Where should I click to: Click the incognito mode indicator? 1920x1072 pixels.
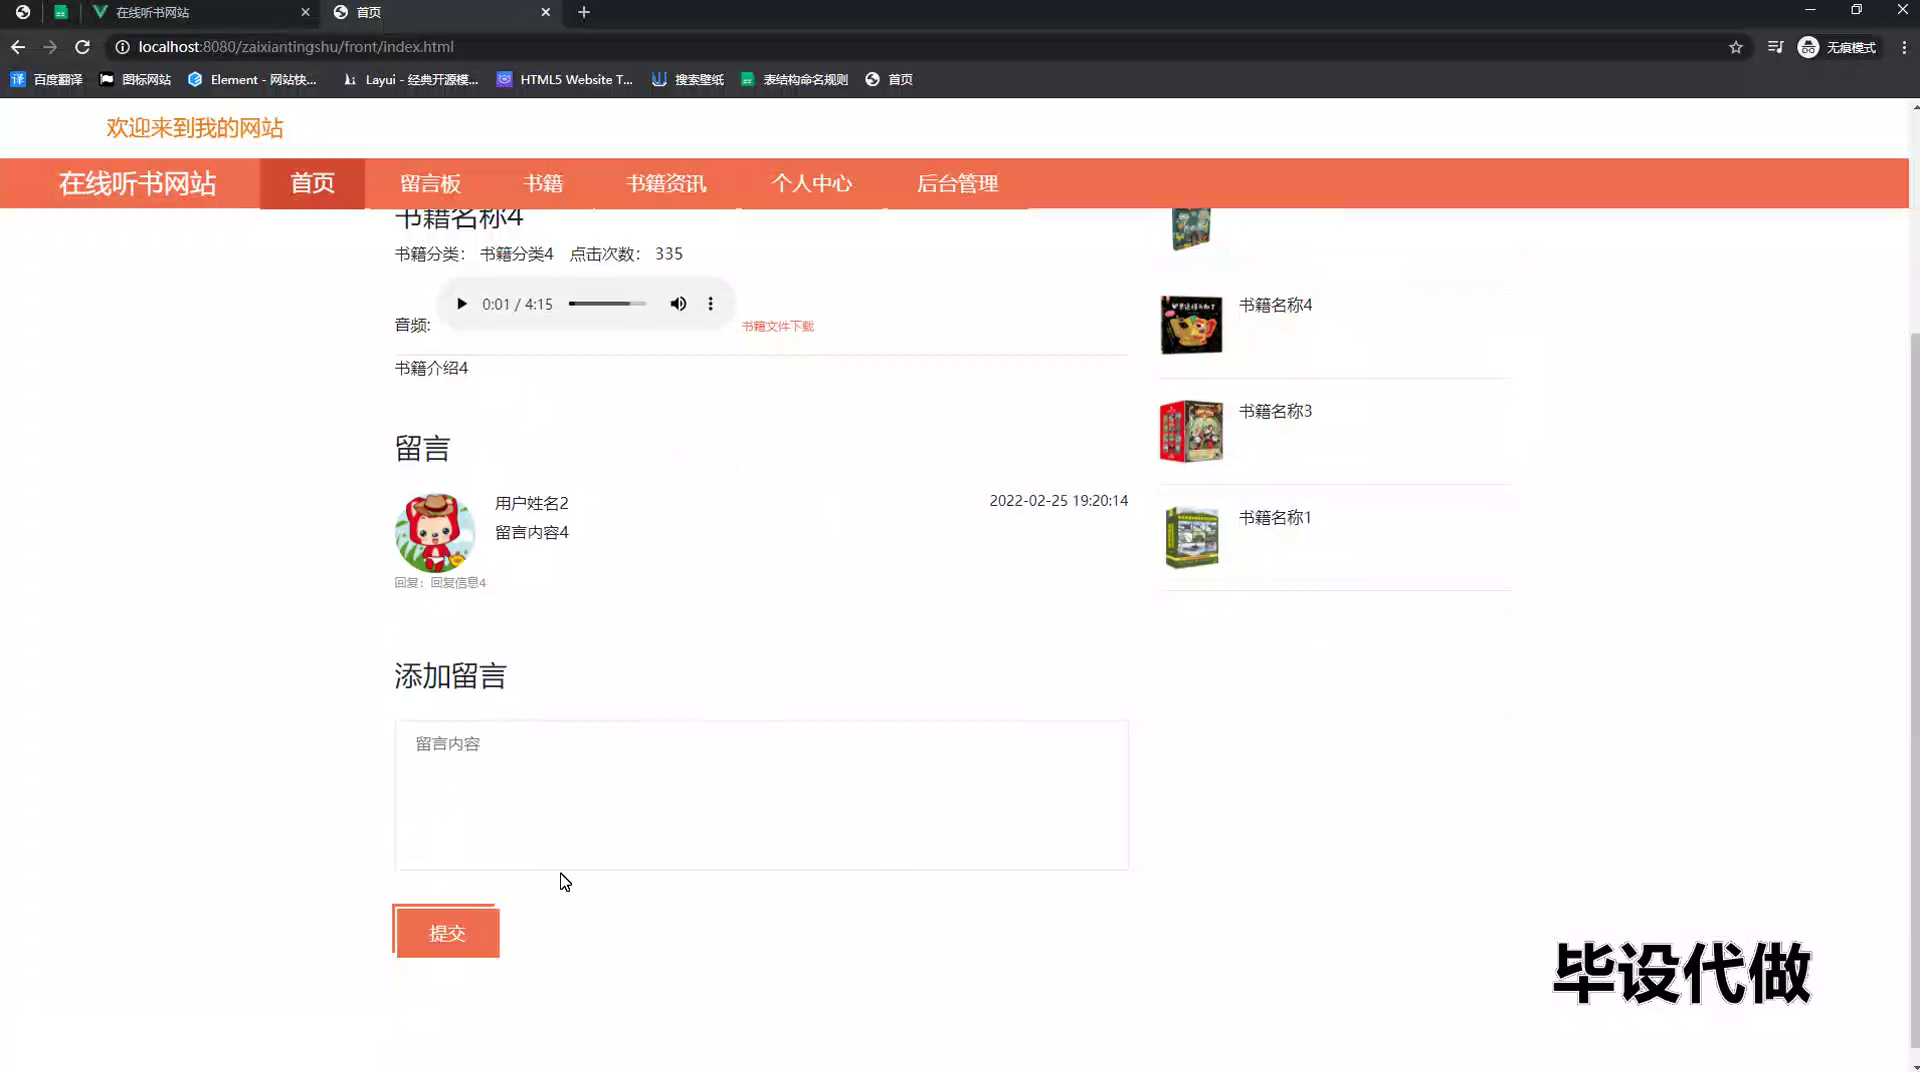pyautogui.click(x=1837, y=47)
